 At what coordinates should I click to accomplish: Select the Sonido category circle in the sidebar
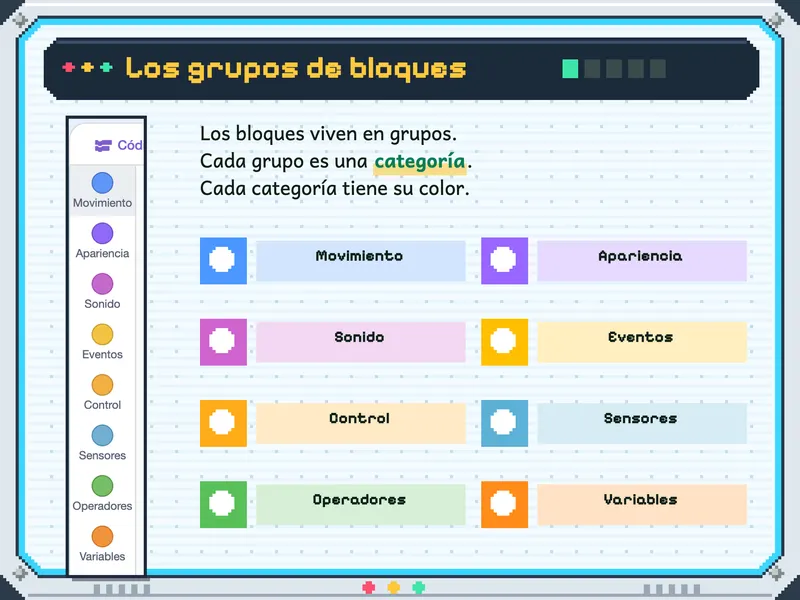tap(102, 284)
